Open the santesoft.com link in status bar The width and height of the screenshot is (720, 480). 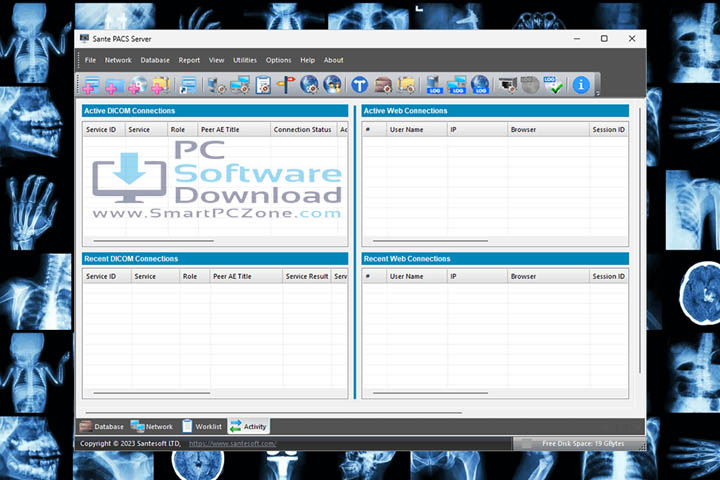click(x=232, y=444)
